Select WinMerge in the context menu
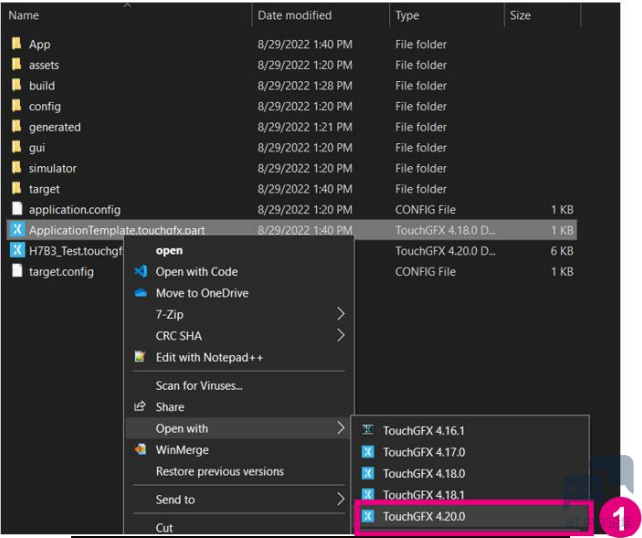The height and width of the screenshot is (538, 642). tap(239, 450)
